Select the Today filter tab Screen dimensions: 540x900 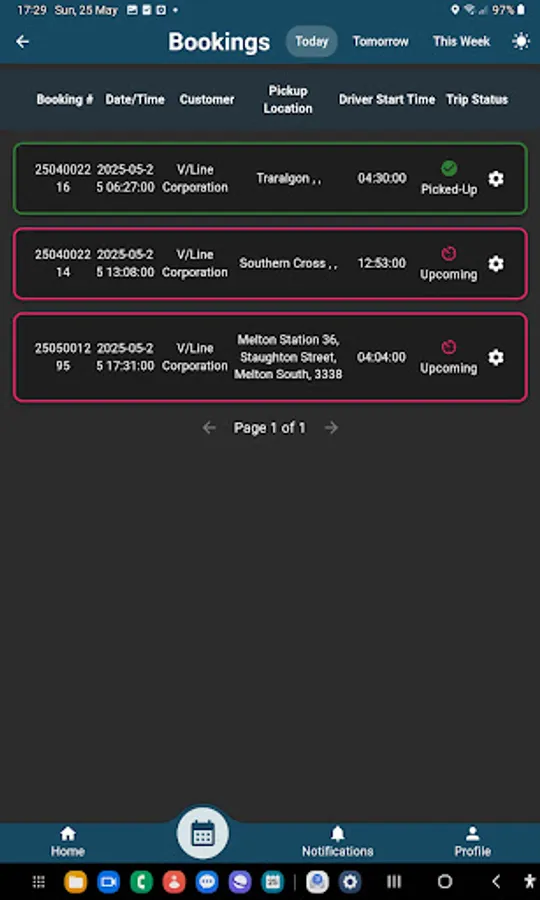(x=312, y=41)
